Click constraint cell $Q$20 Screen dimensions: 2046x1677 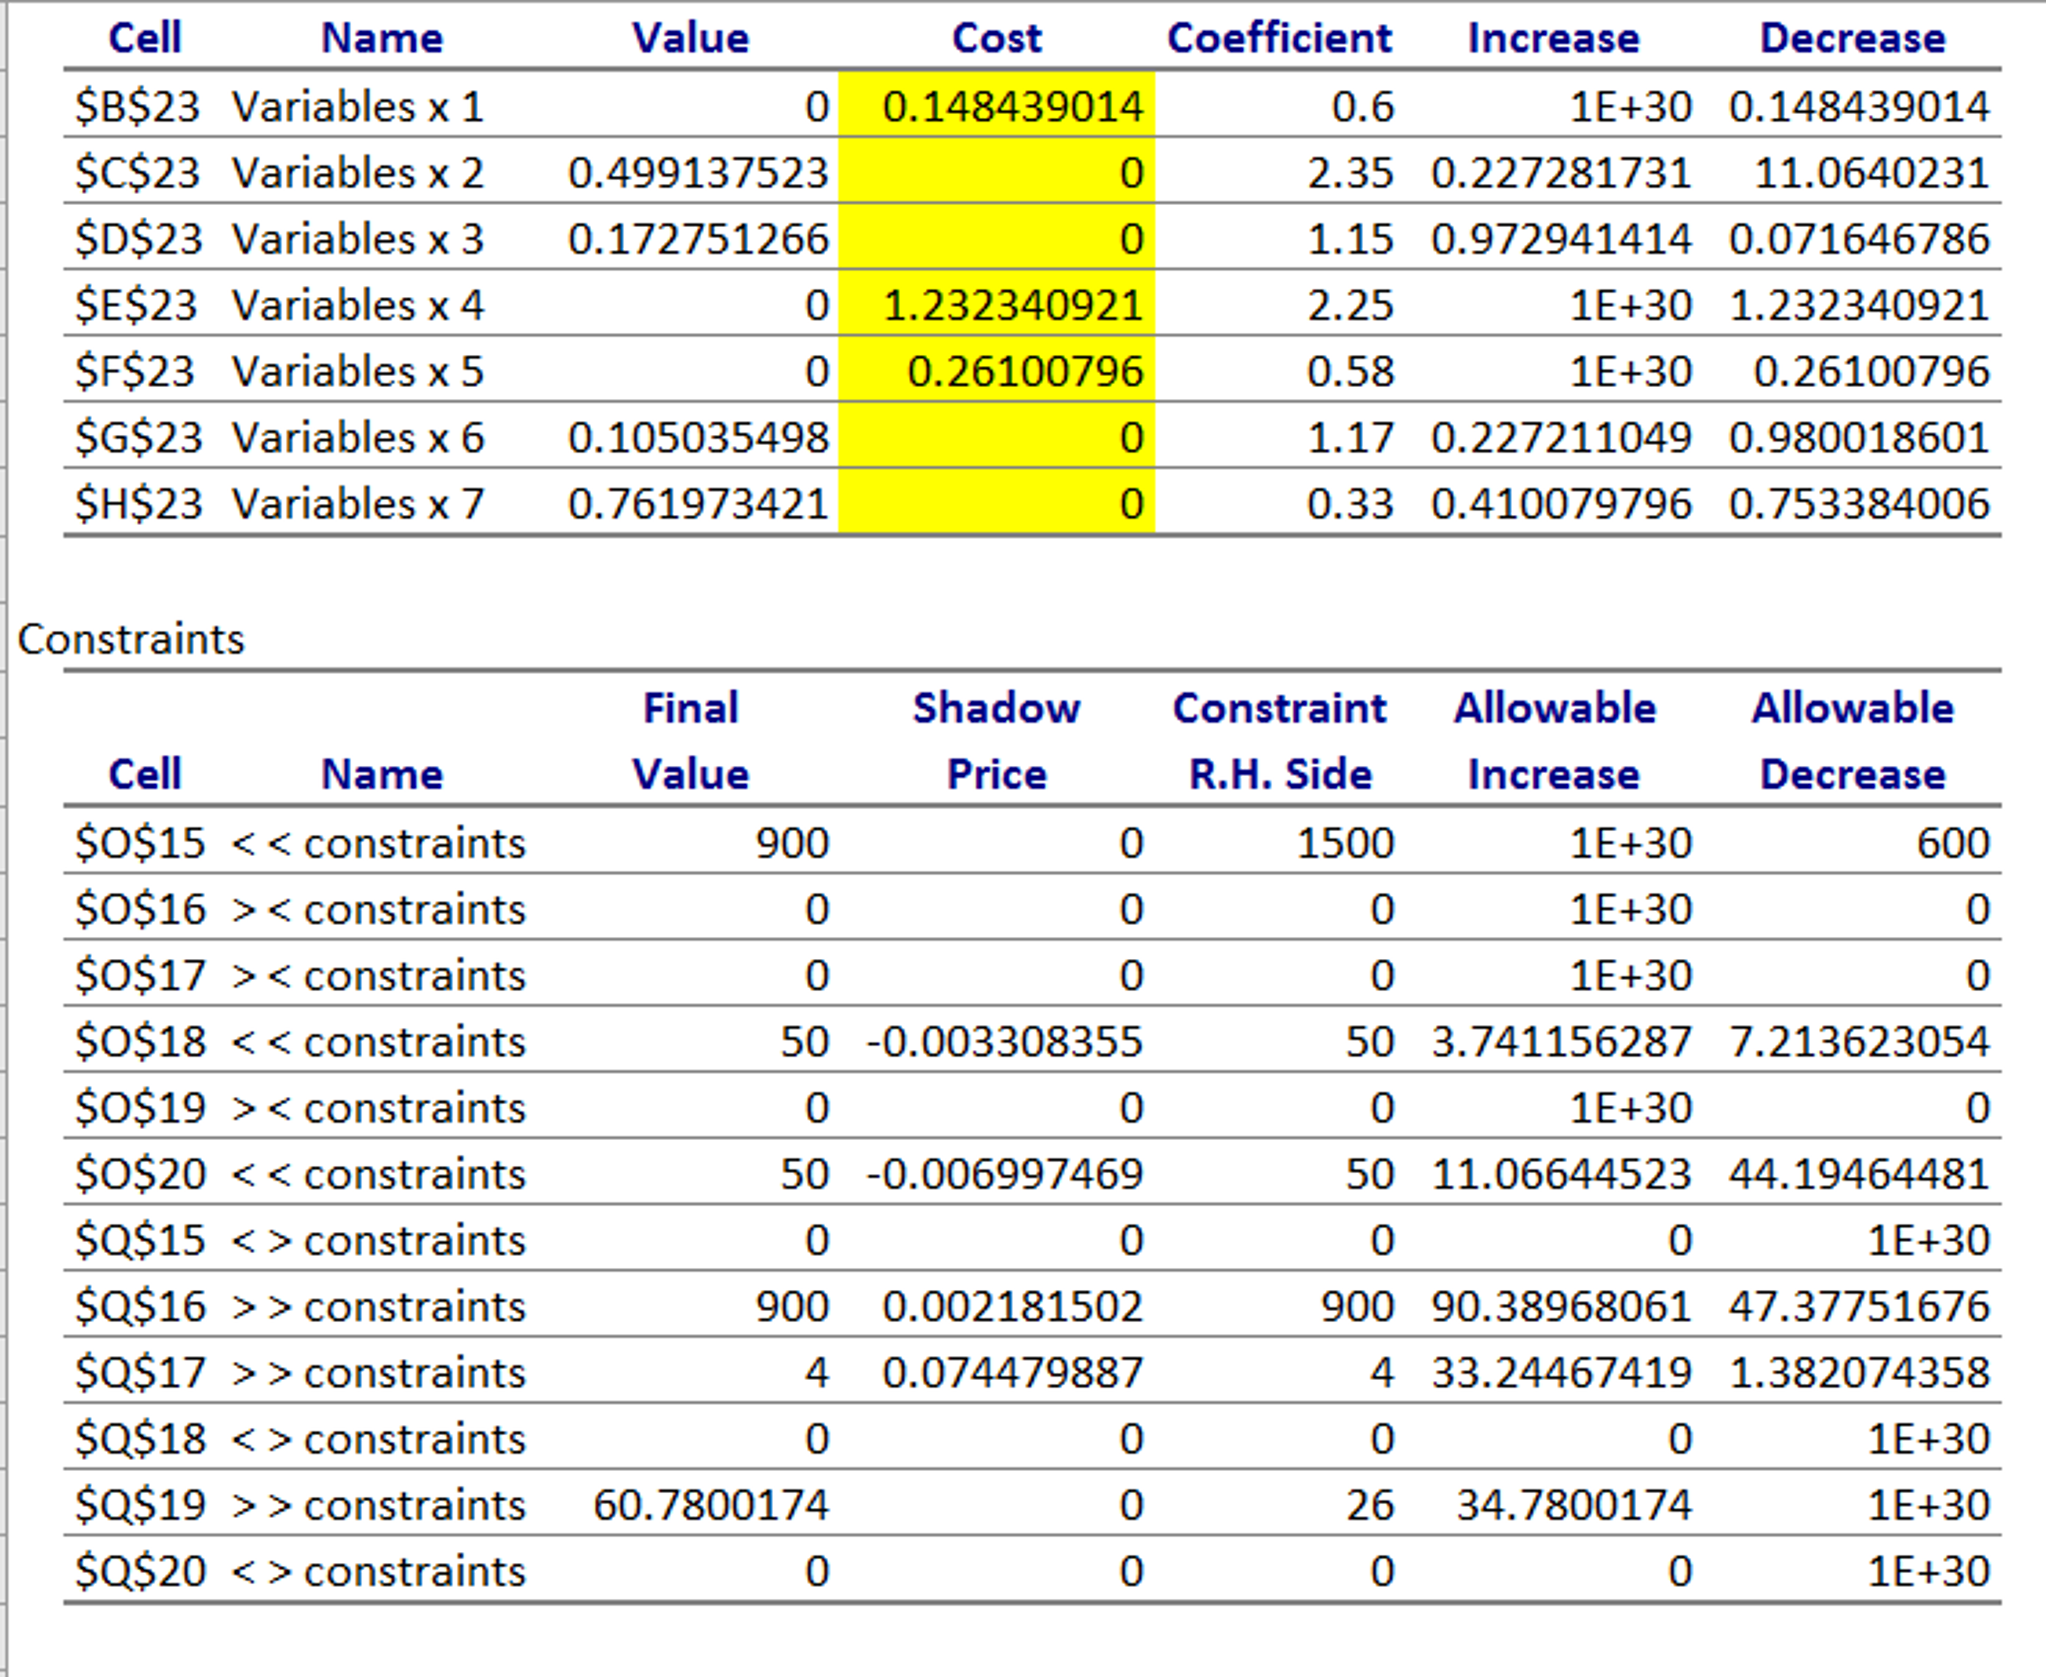click(140, 1571)
